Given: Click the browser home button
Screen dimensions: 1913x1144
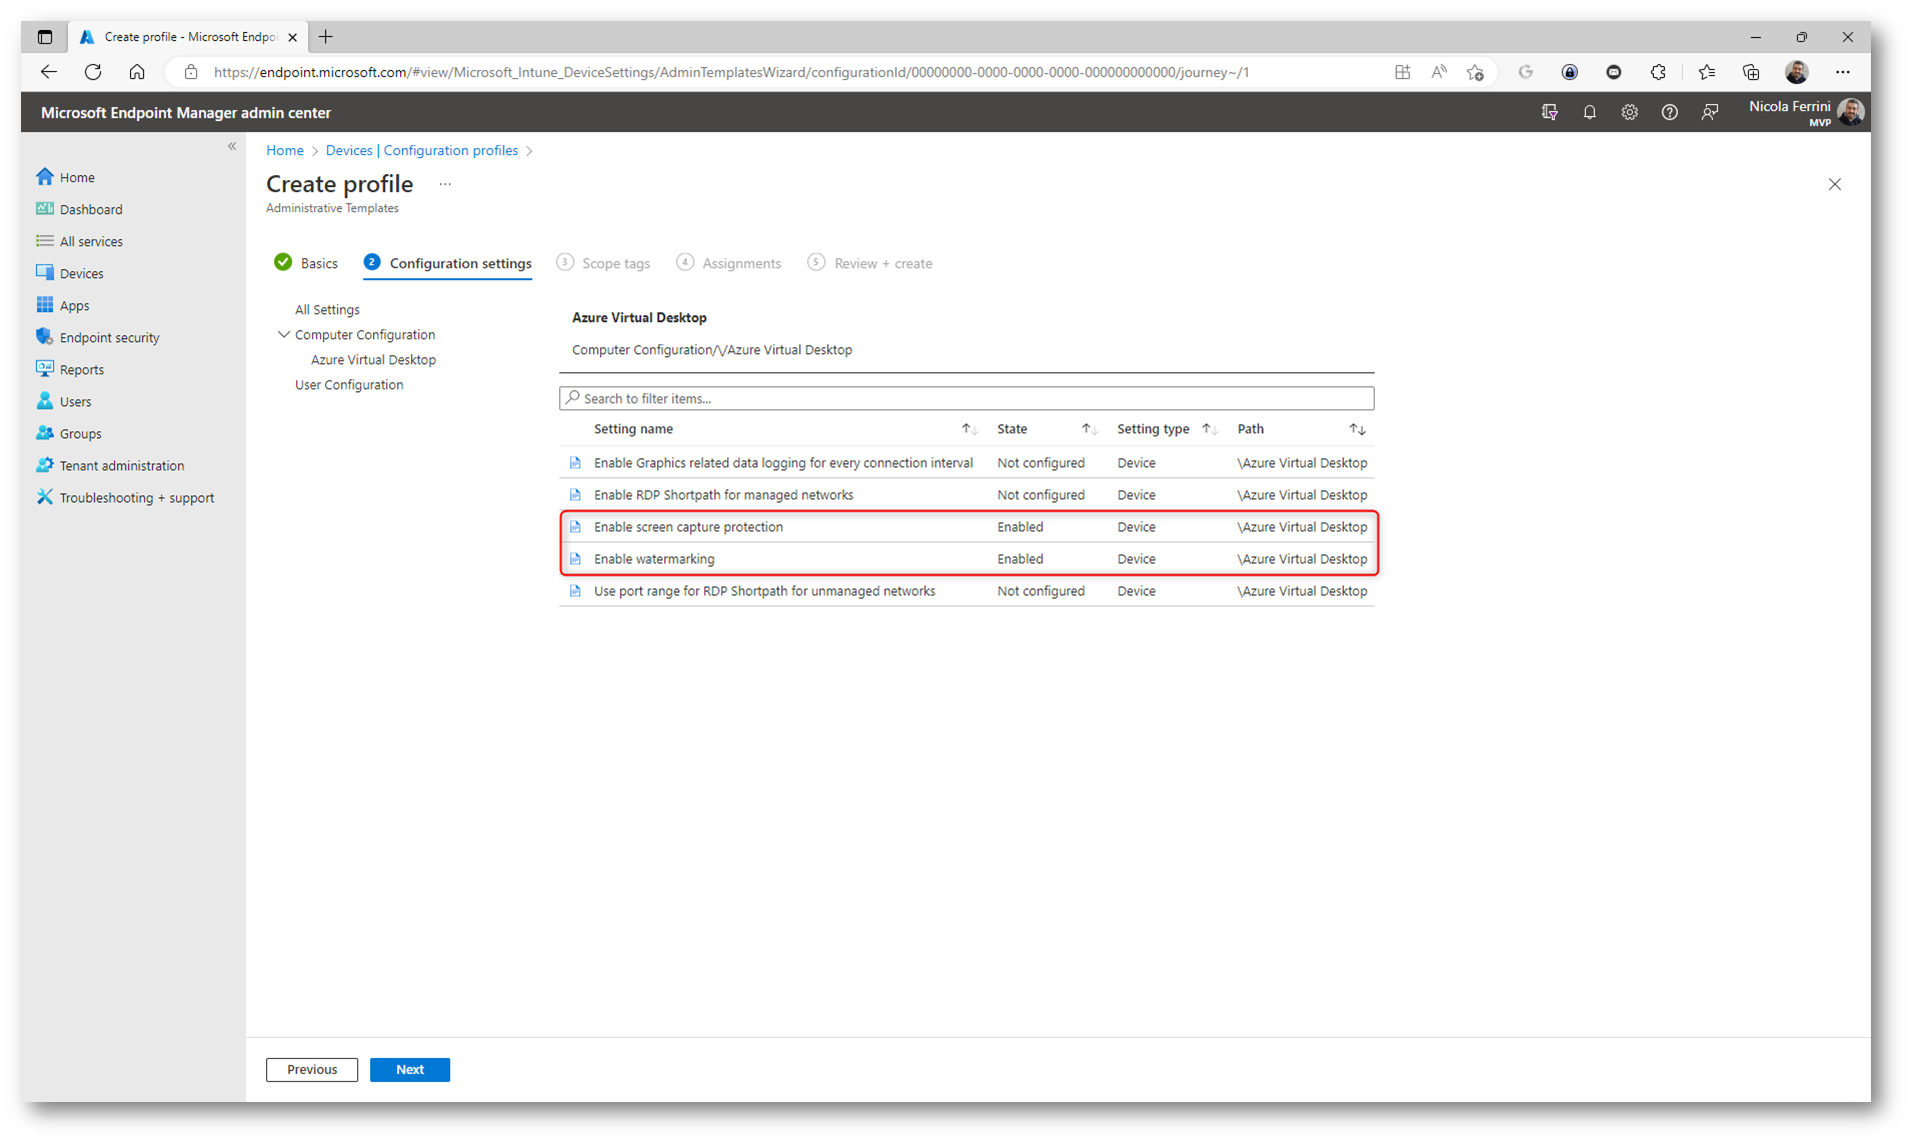Looking at the screenshot, I should click(x=137, y=72).
